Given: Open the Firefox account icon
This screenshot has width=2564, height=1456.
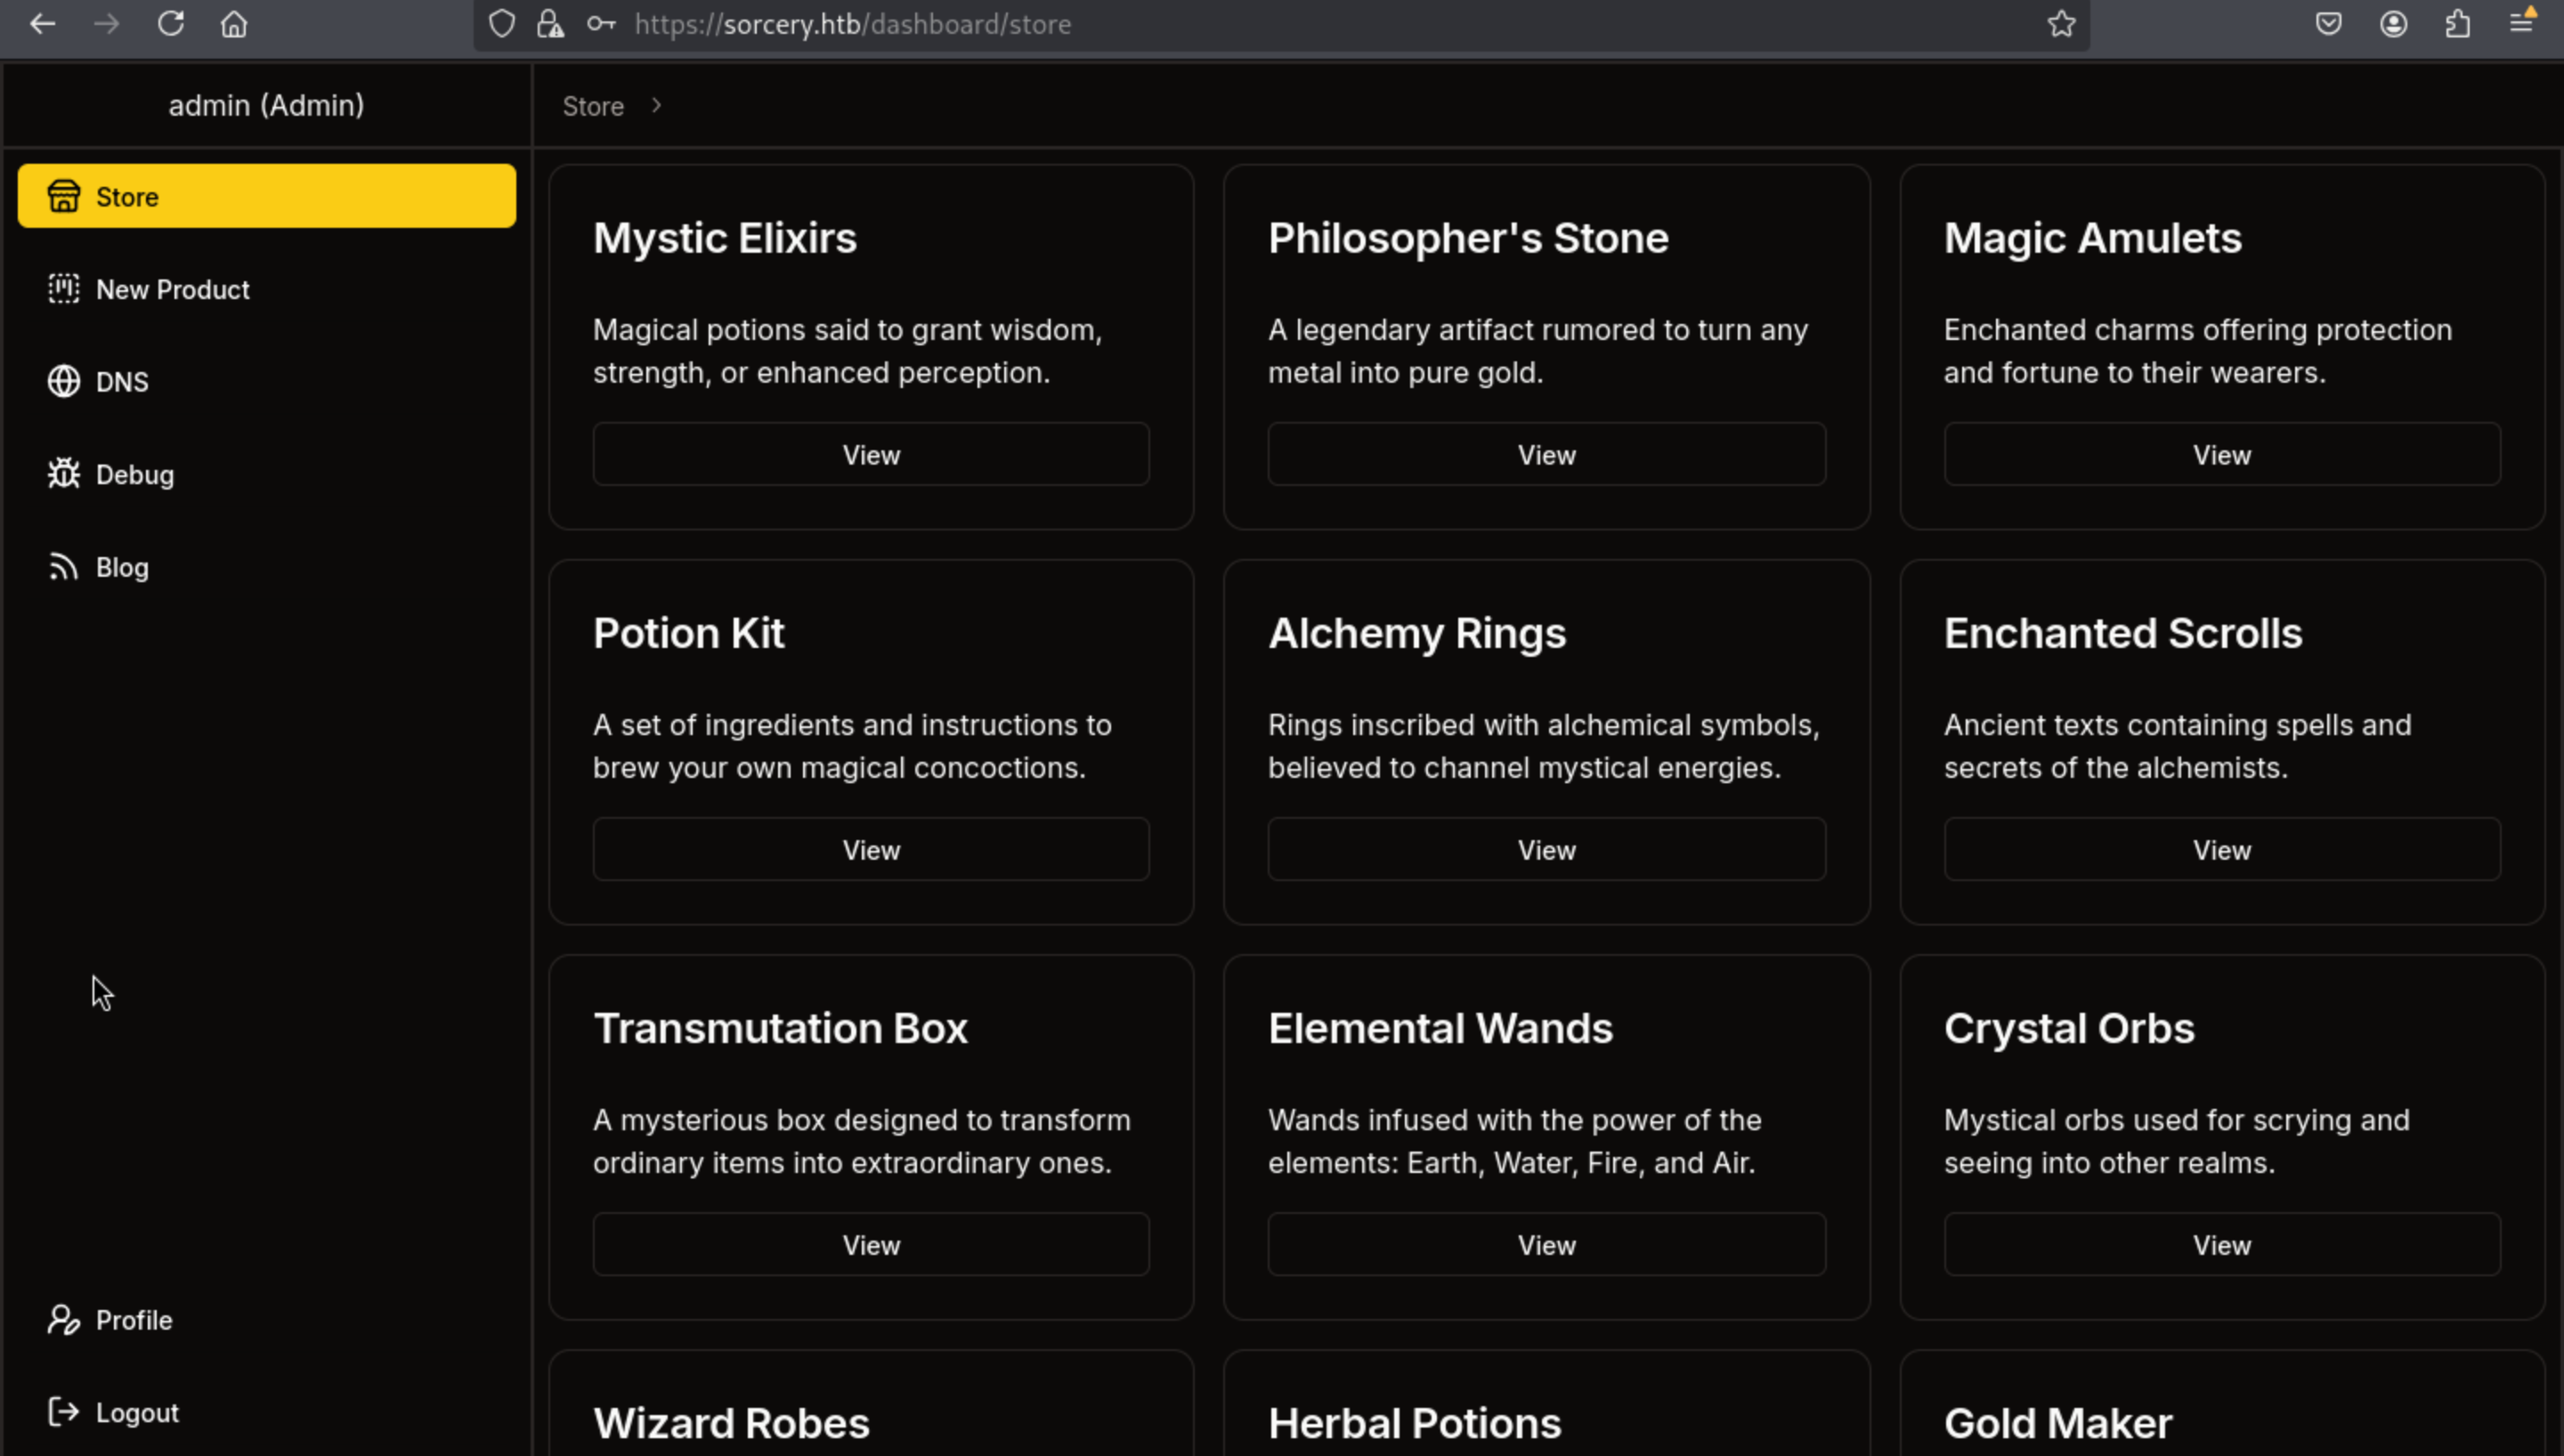Looking at the screenshot, I should click(x=2393, y=23).
